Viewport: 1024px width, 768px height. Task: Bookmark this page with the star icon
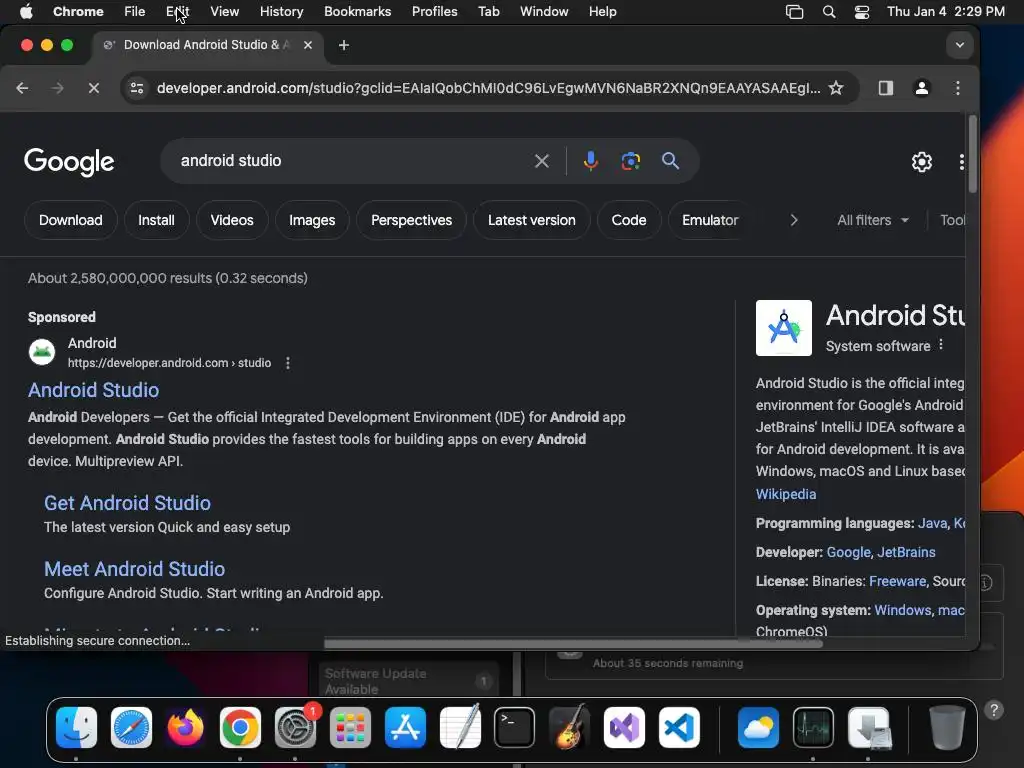click(x=836, y=88)
